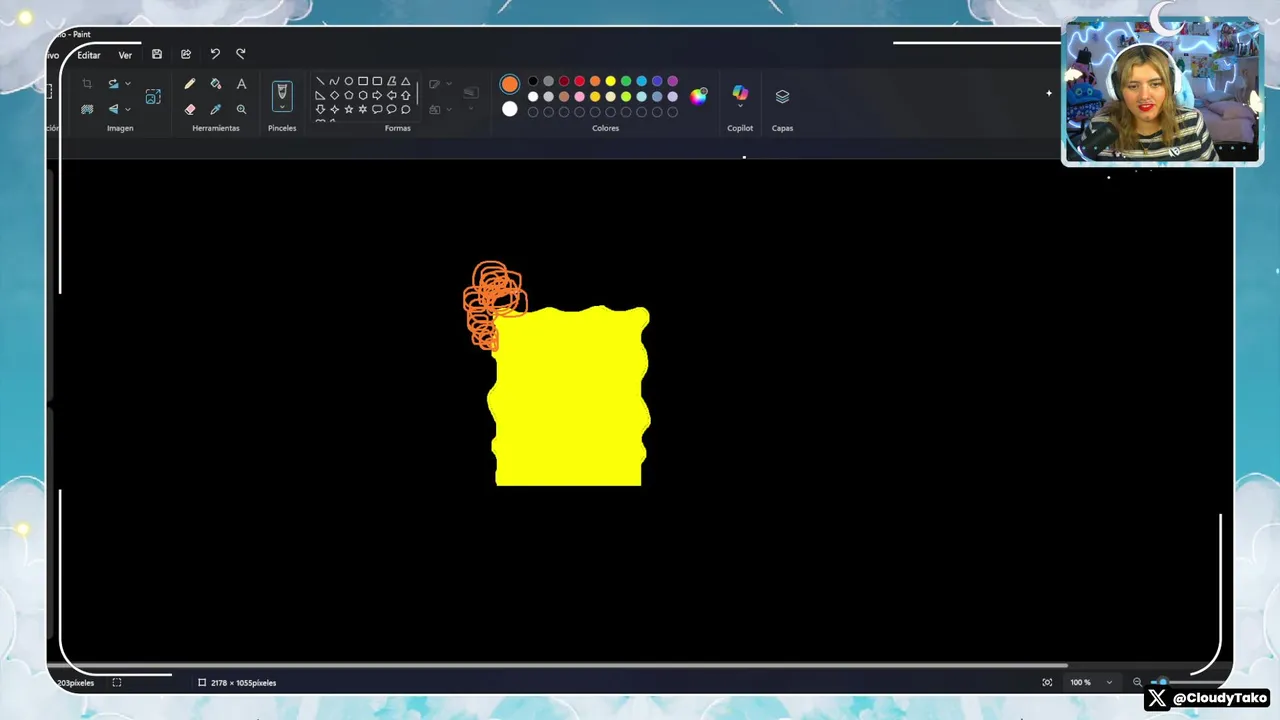
Task: Open the Edit colors wheel
Action: click(x=699, y=96)
